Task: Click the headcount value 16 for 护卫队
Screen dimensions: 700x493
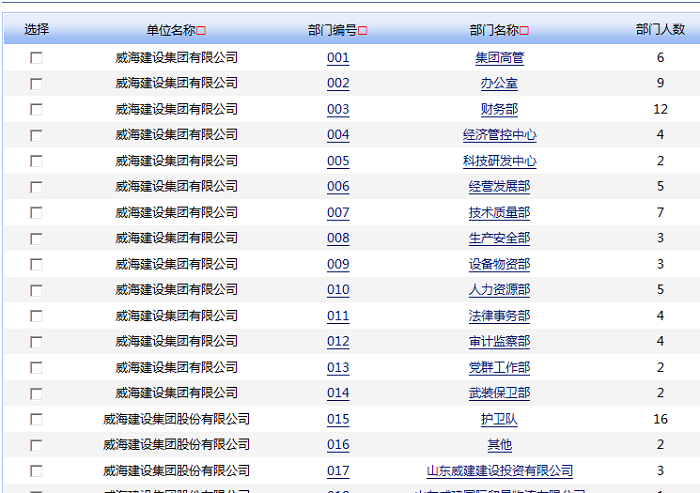Action: click(x=660, y=419)
